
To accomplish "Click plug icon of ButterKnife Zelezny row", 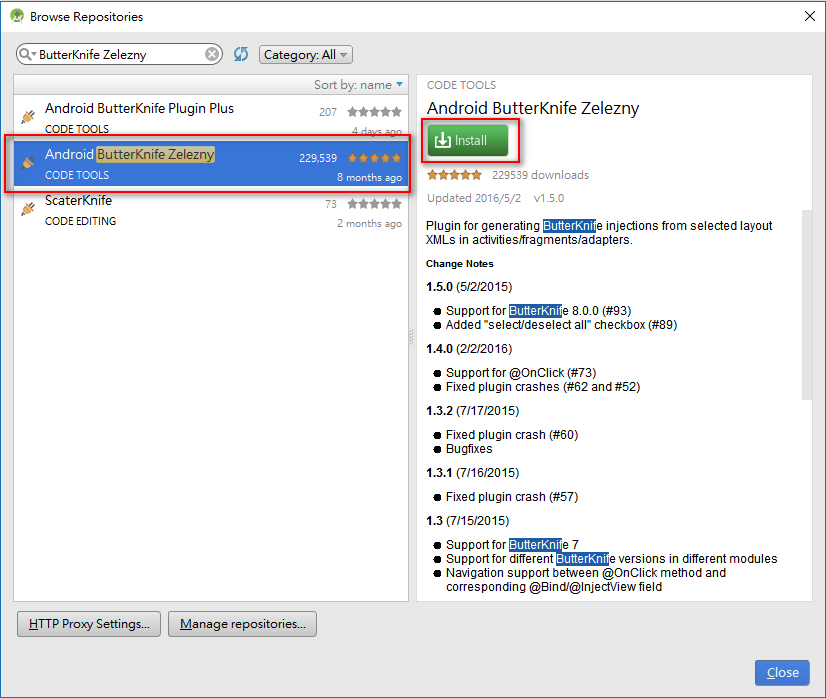I will [28, 163].
